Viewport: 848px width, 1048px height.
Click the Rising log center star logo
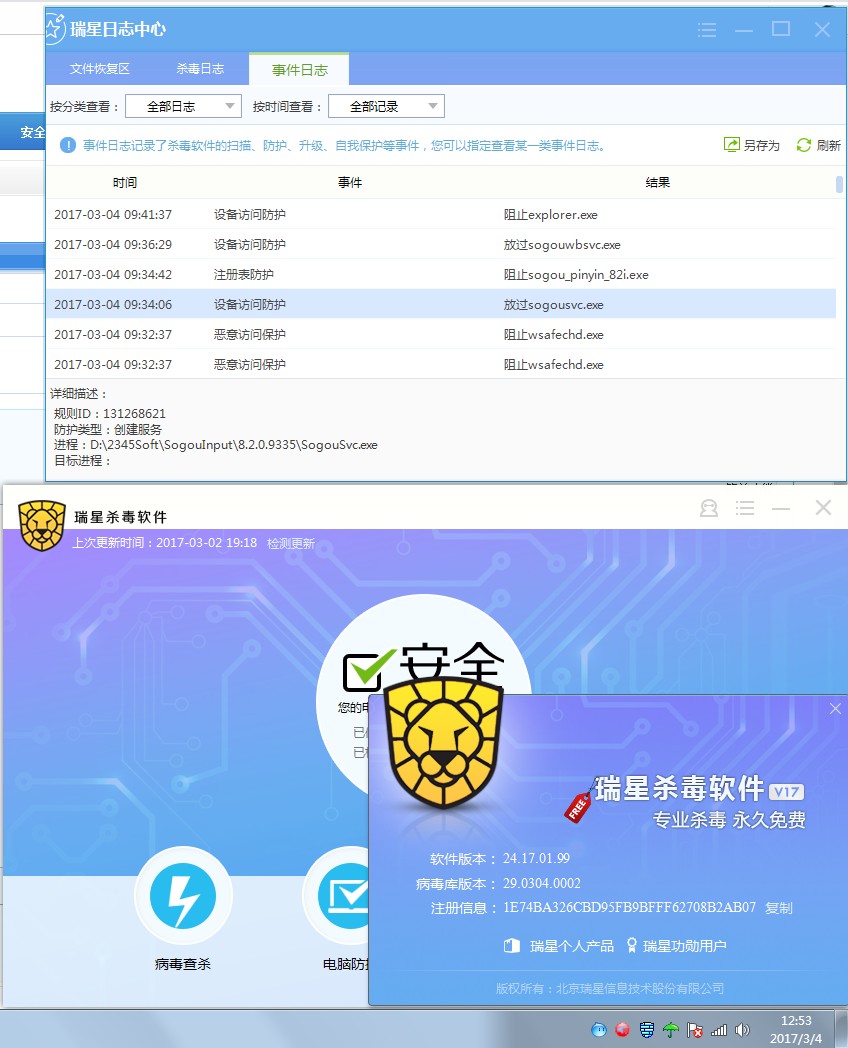click(55, 29)
